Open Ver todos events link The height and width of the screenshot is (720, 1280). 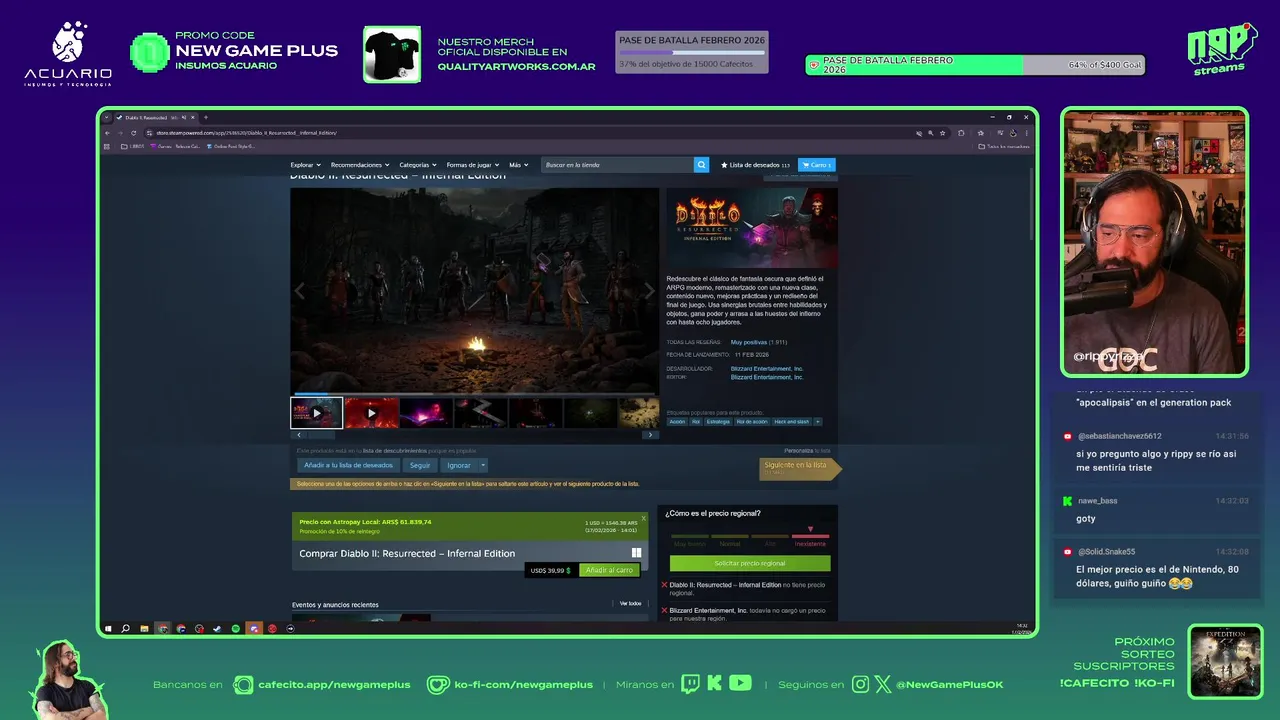tap(630, 604)
